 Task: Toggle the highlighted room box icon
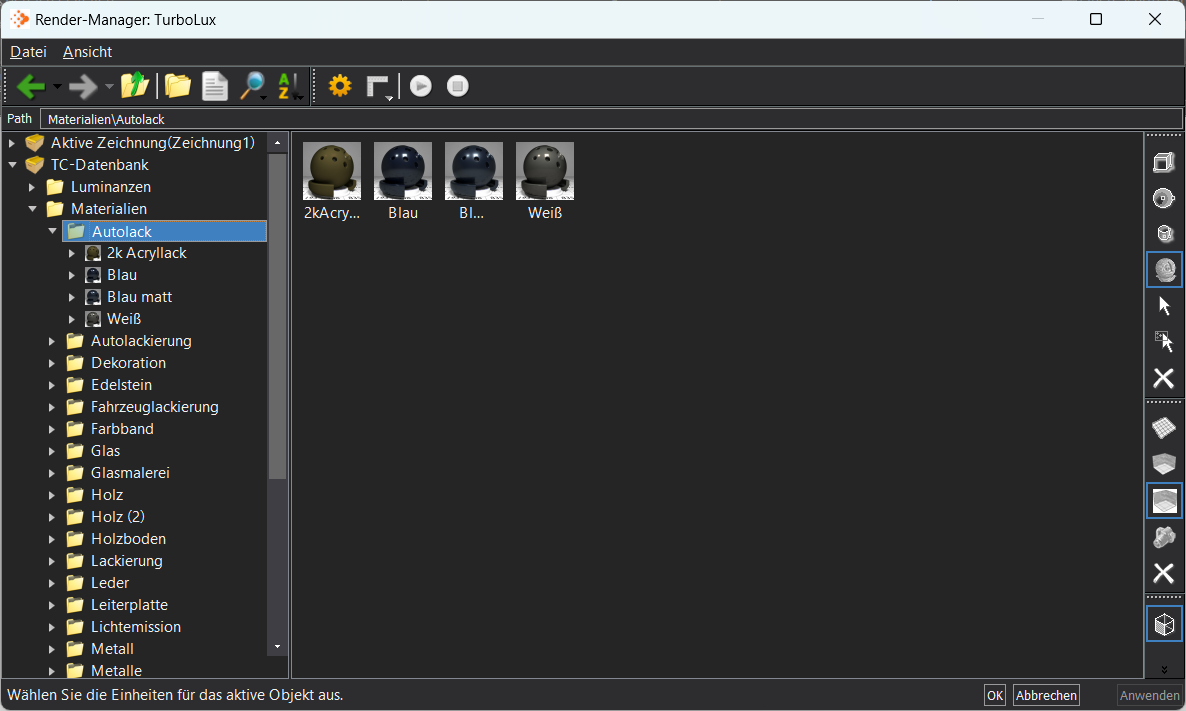[1165, 501]
